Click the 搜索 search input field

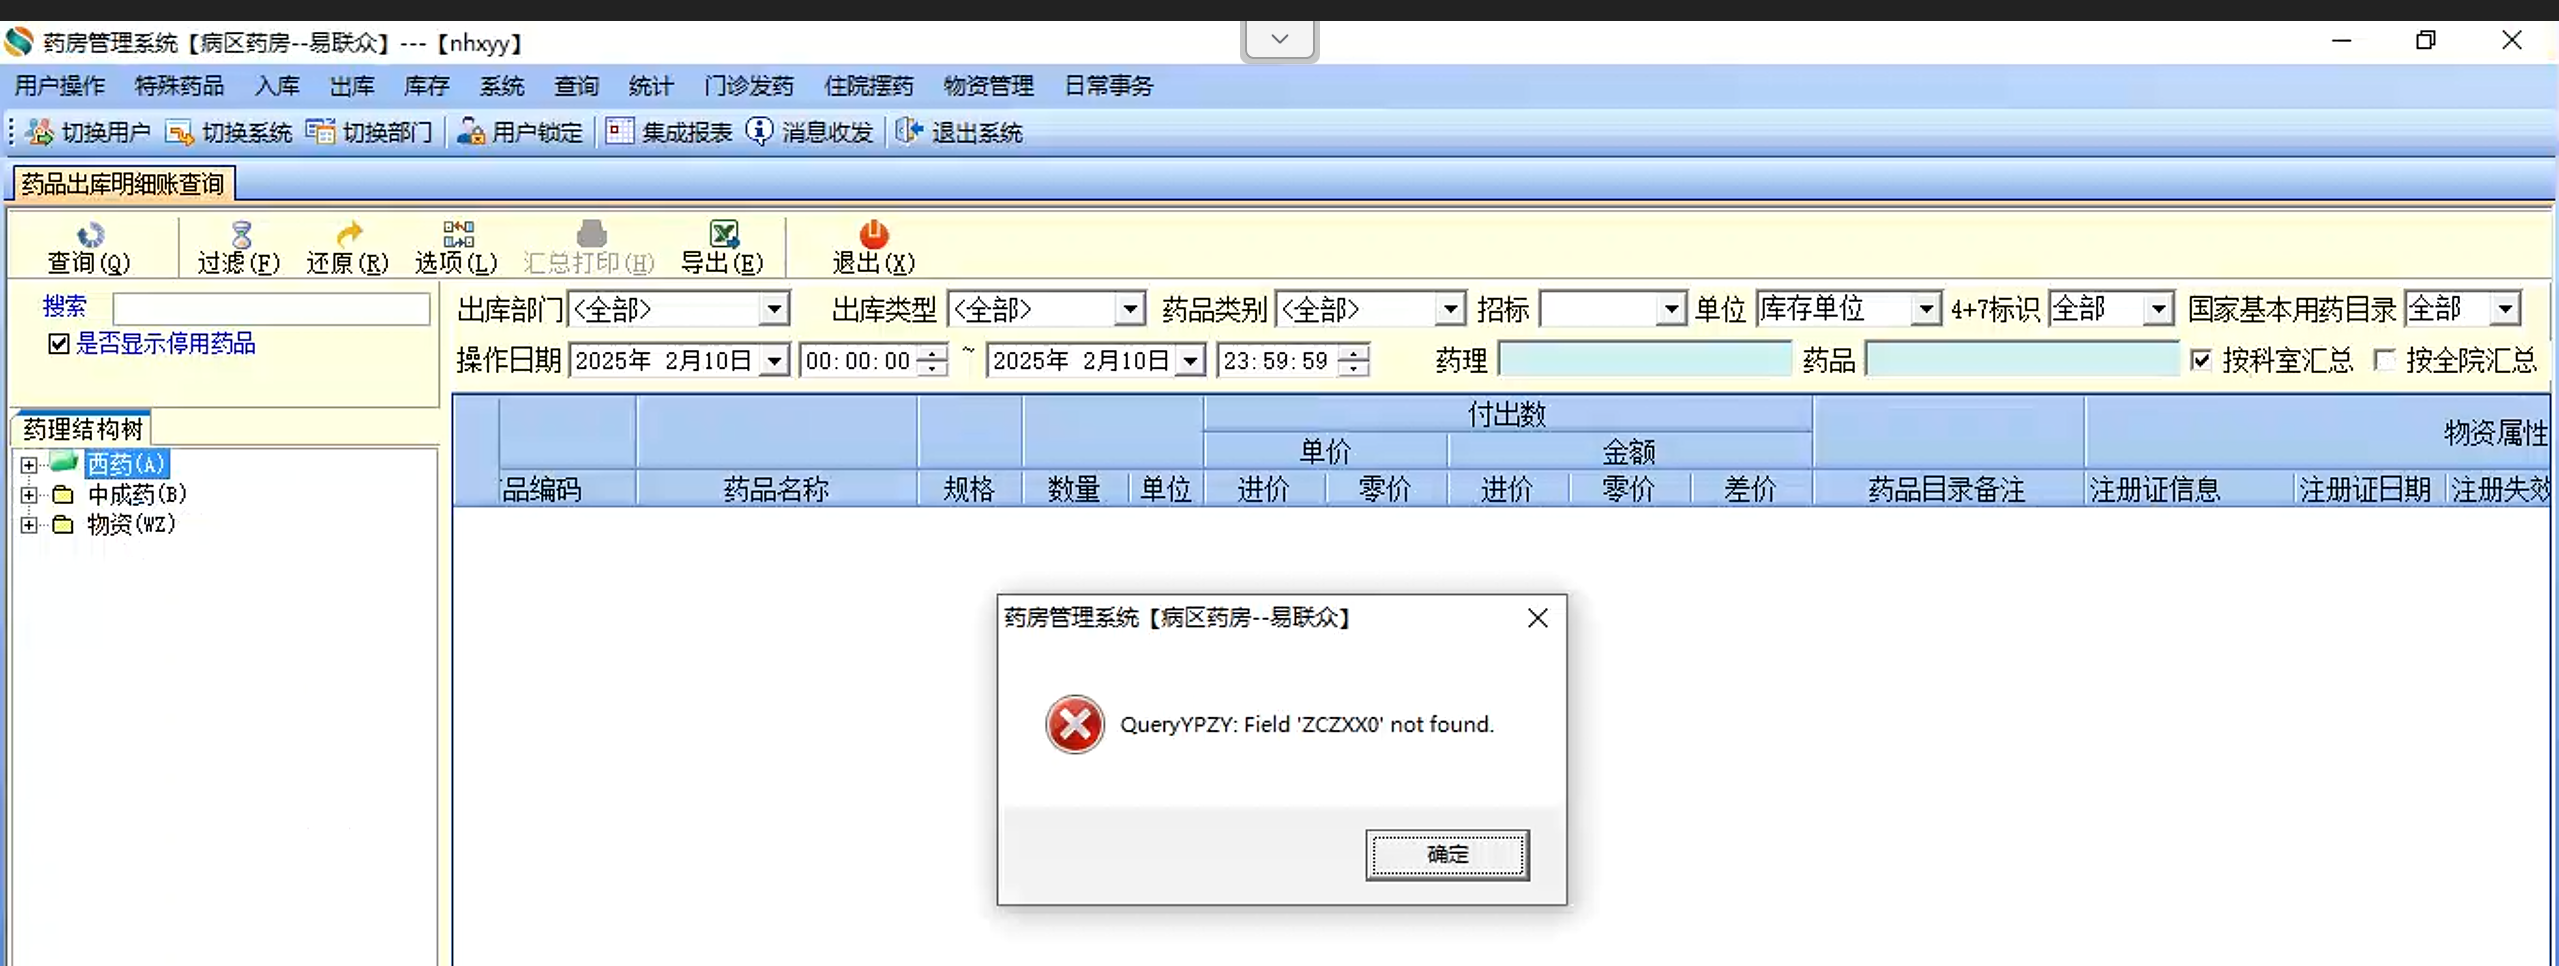pos(272,308)
